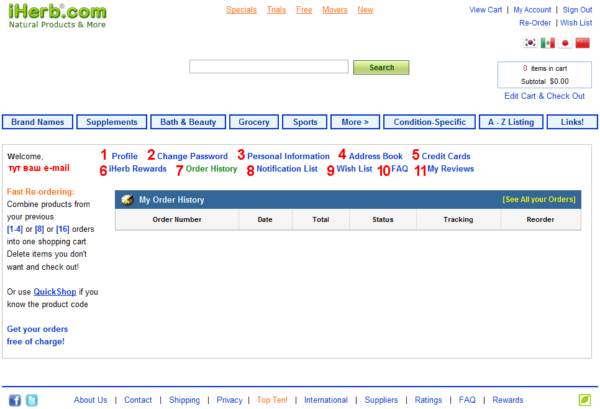Expand the More > category menu
The image size is (600, 409).
pyautogui.click(x=355, y=122)
